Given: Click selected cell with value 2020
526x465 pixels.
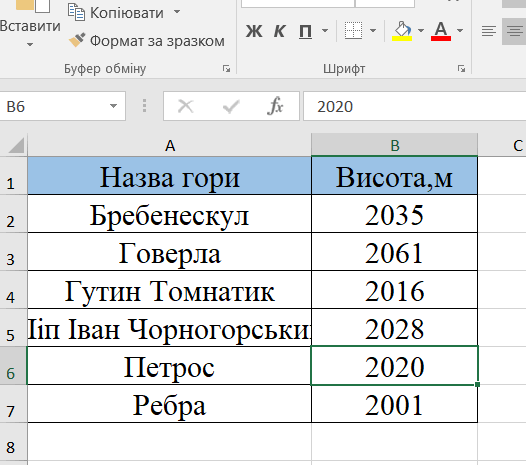Looking at the screenshot, I should (394, 366).
